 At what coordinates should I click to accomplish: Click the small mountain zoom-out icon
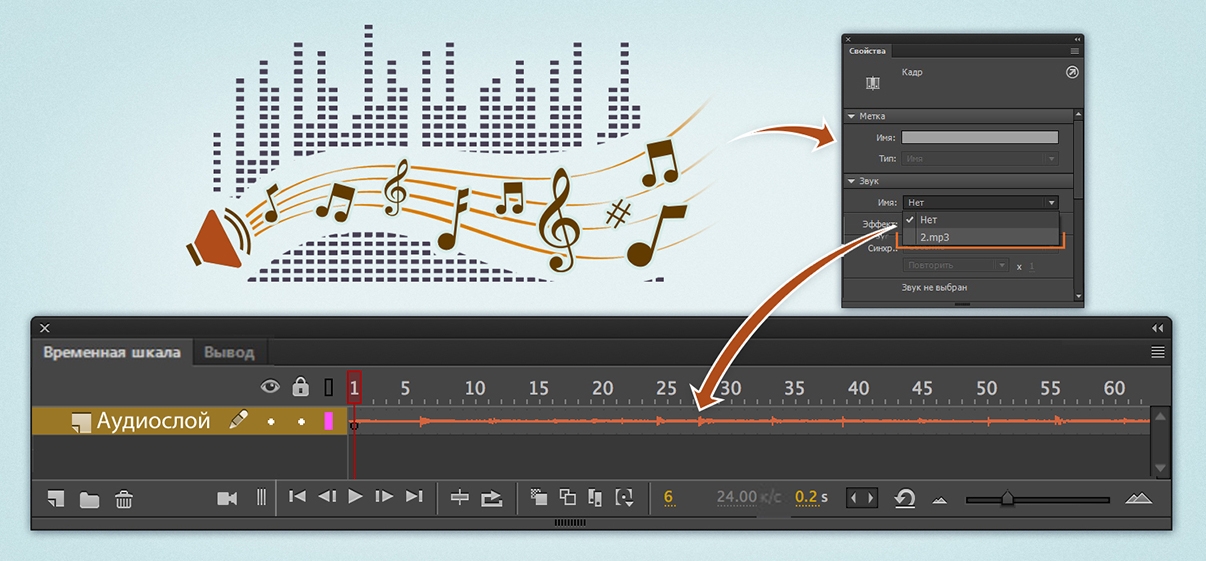(939, 499)
